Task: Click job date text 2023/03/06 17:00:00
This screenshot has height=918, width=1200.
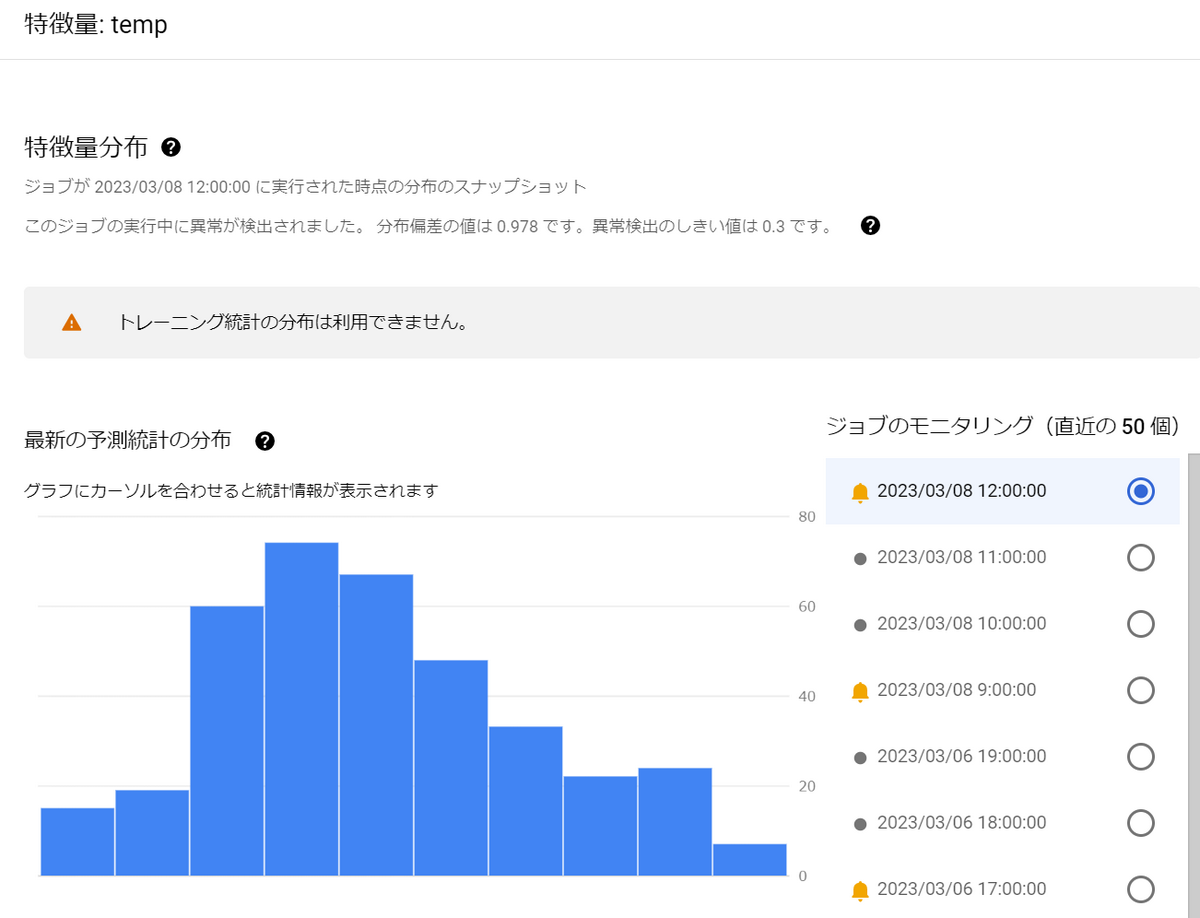Action: [962, 889]
